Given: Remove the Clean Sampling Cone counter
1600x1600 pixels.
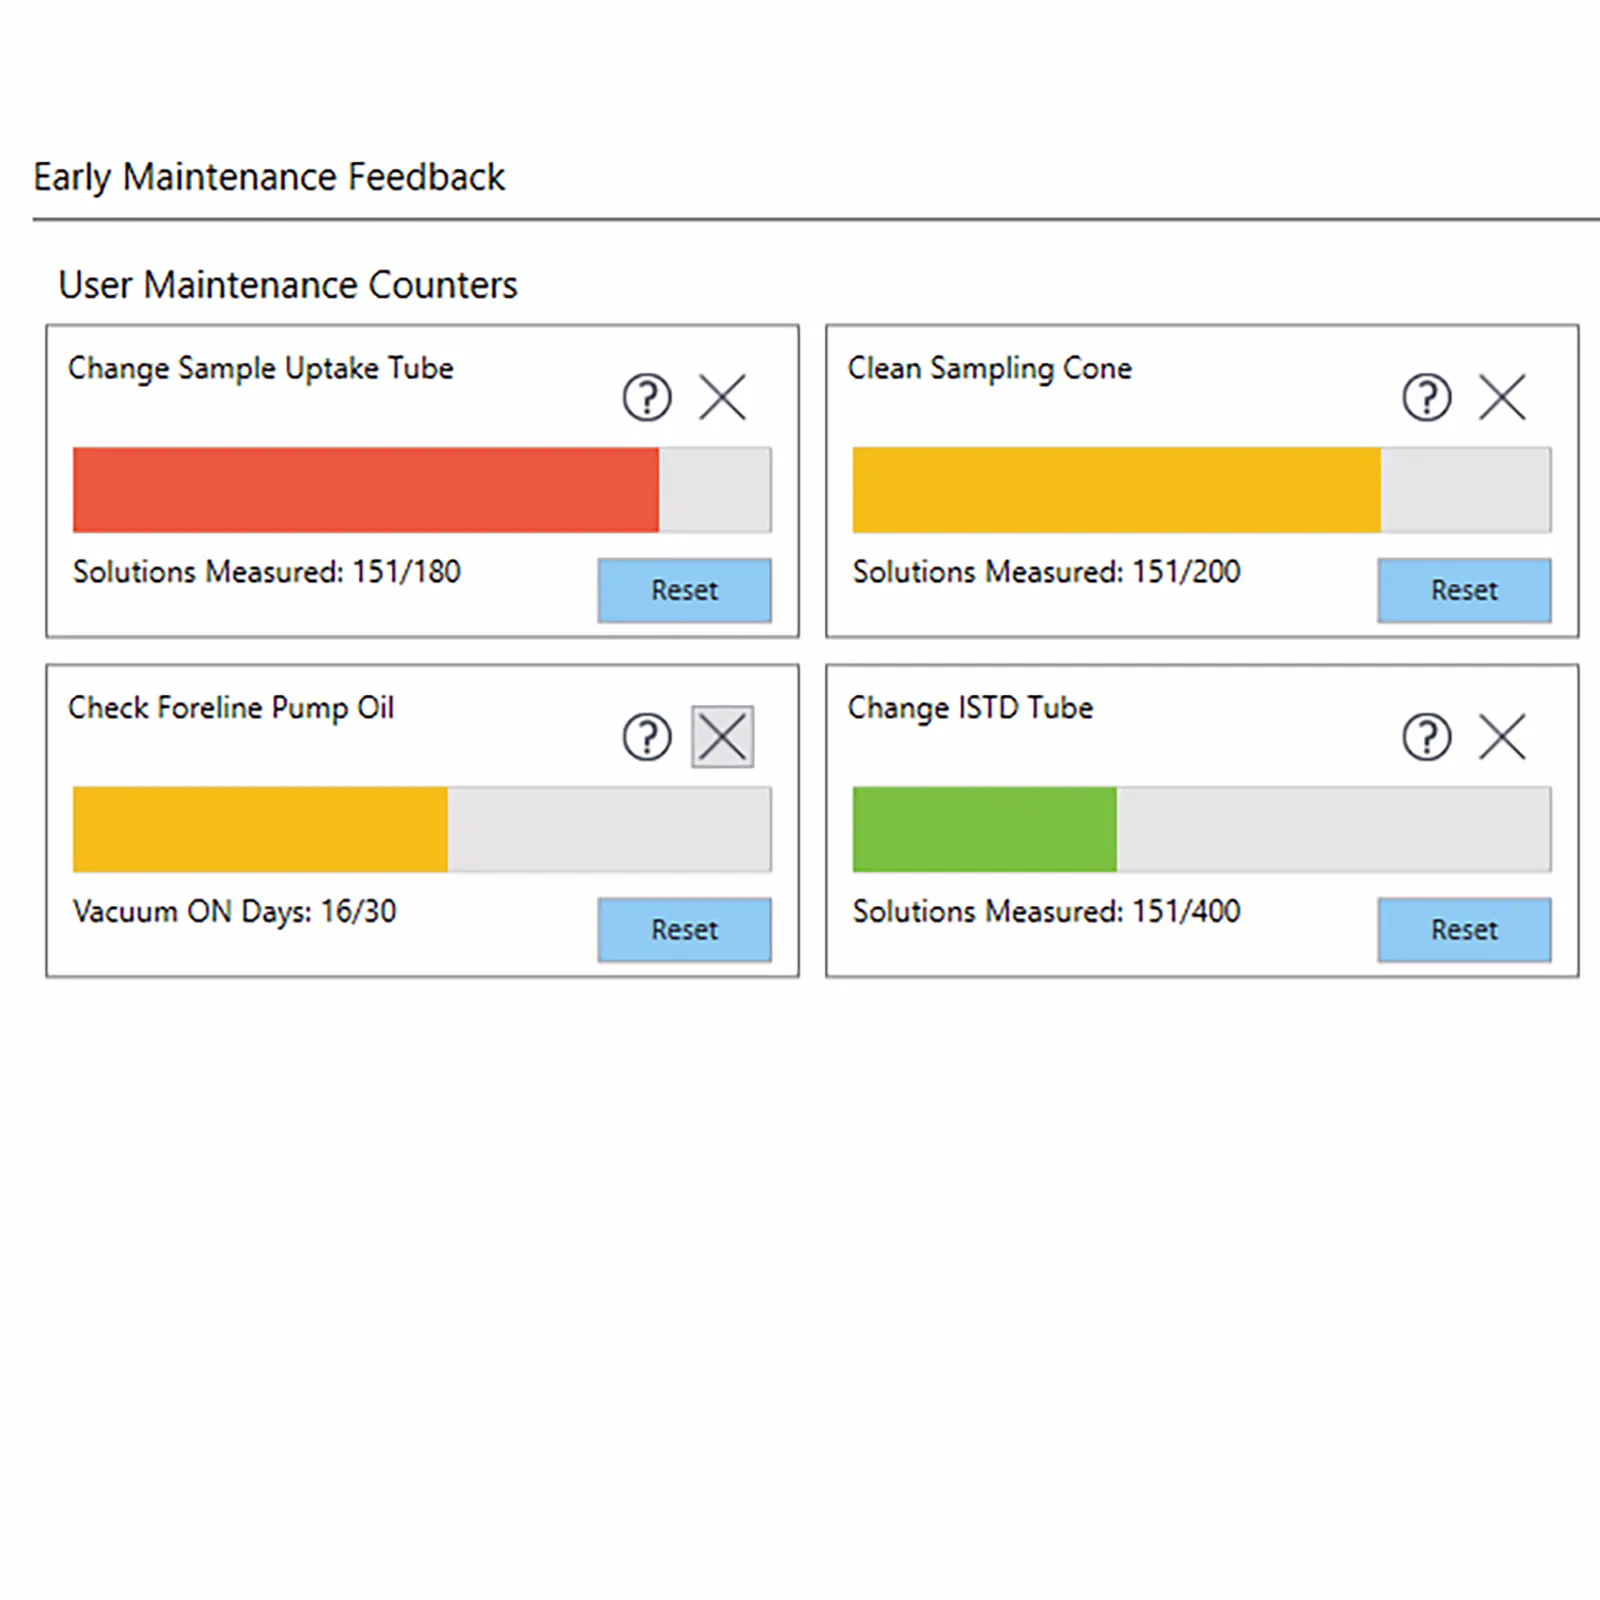Looking at the screenshot, I should 1502,397.
